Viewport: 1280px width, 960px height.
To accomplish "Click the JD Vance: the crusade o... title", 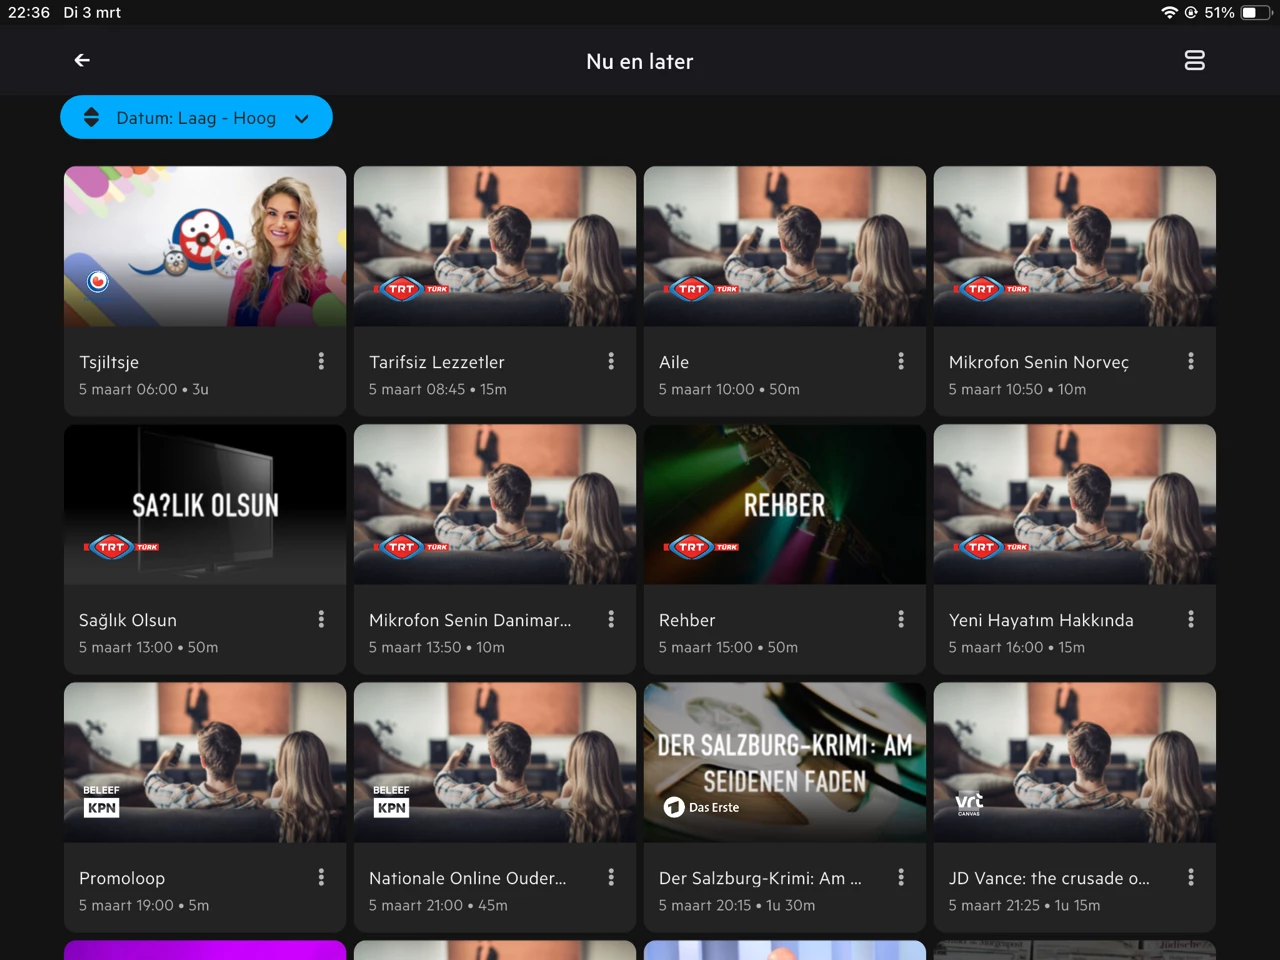I will tap(1049, 878).
